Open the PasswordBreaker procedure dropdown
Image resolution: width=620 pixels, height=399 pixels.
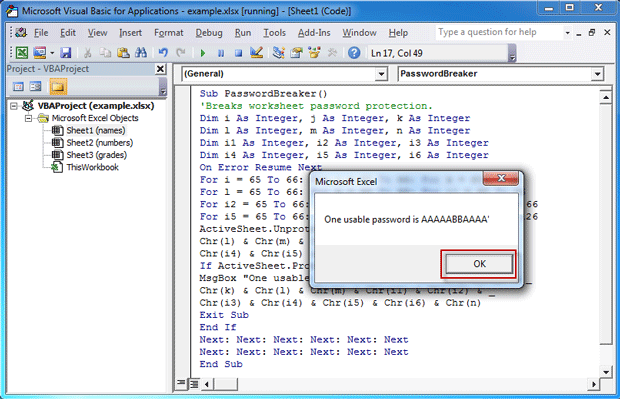tap(597, 74)
